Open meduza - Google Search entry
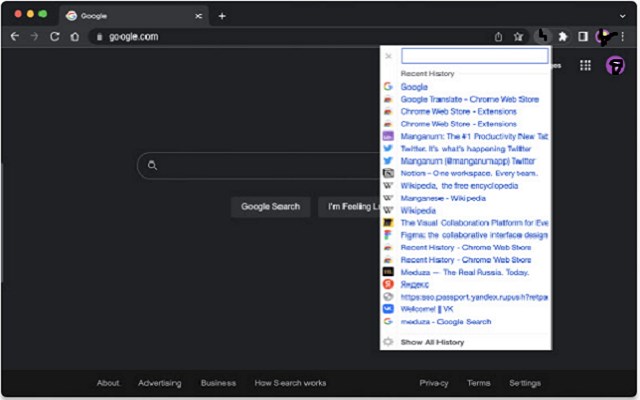Screen dimensions: 640x400 point(446,322)
